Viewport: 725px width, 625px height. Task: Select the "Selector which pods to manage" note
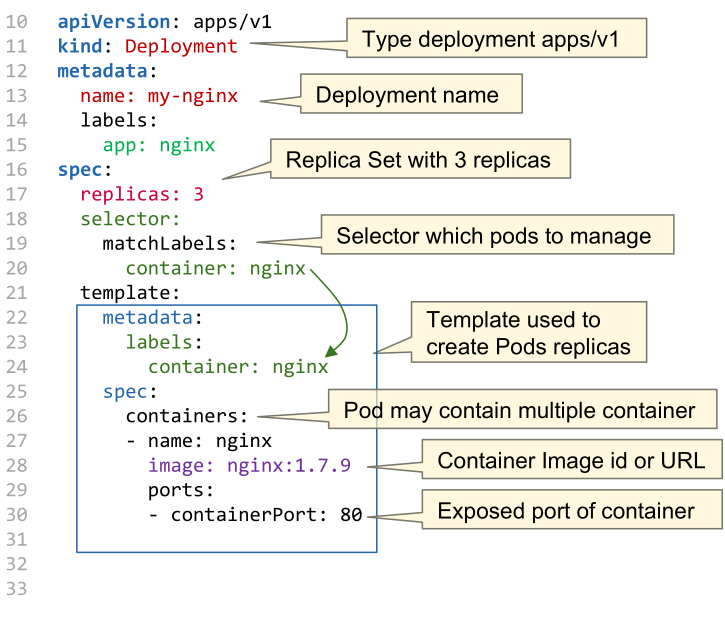pyautogui.click(x=497, y=236)
